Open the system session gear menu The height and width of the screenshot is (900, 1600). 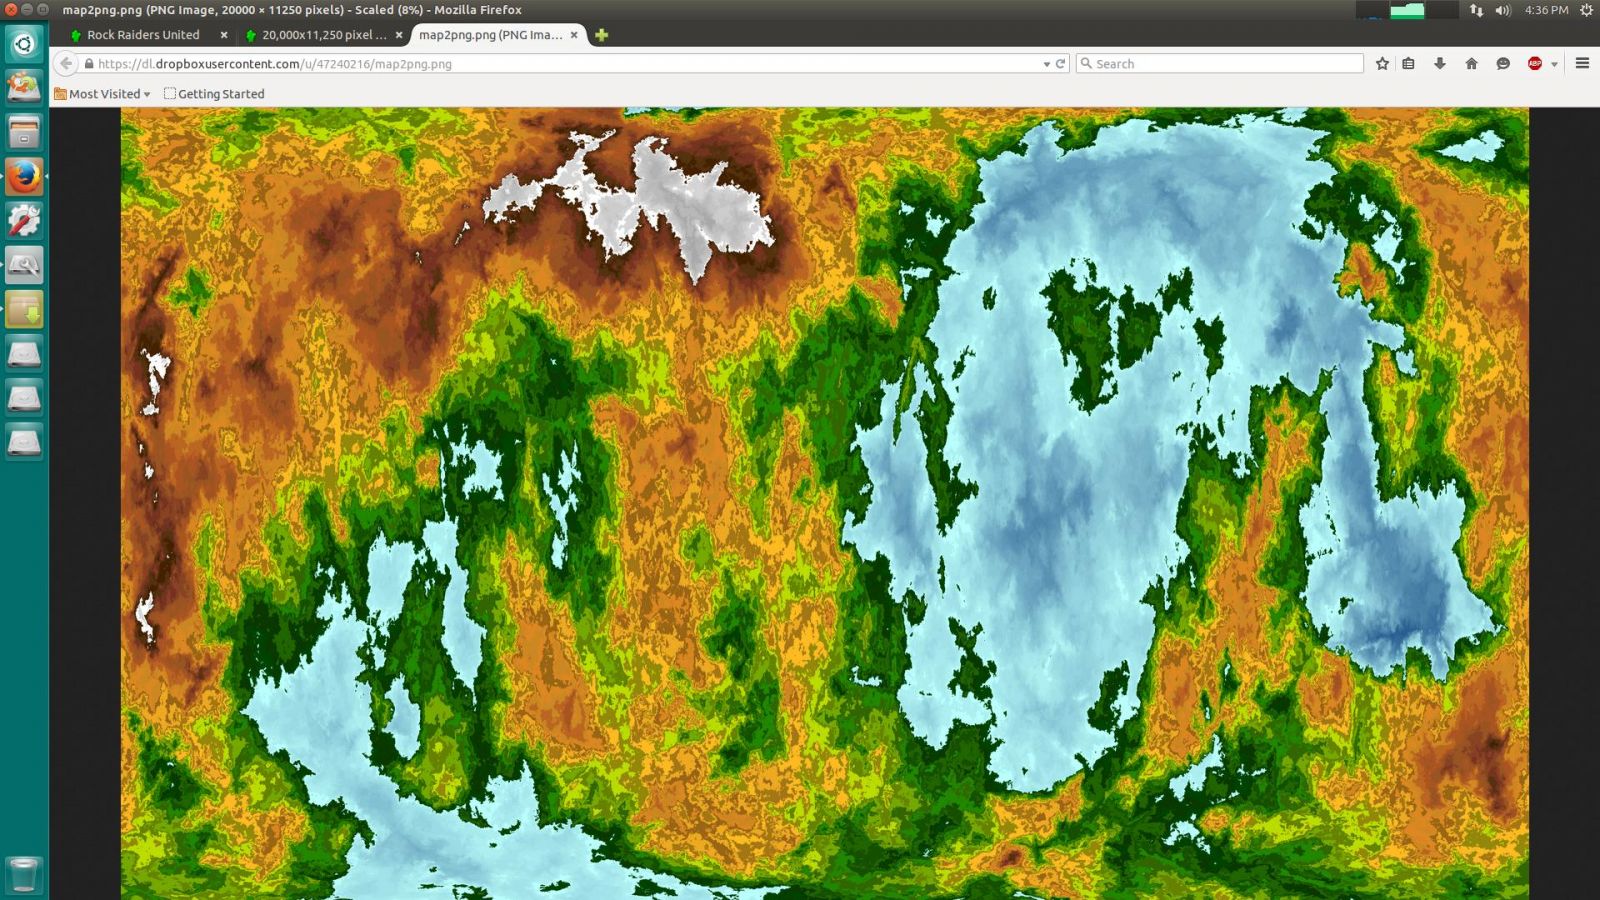pyautogui.click(x=1586, y=10)
